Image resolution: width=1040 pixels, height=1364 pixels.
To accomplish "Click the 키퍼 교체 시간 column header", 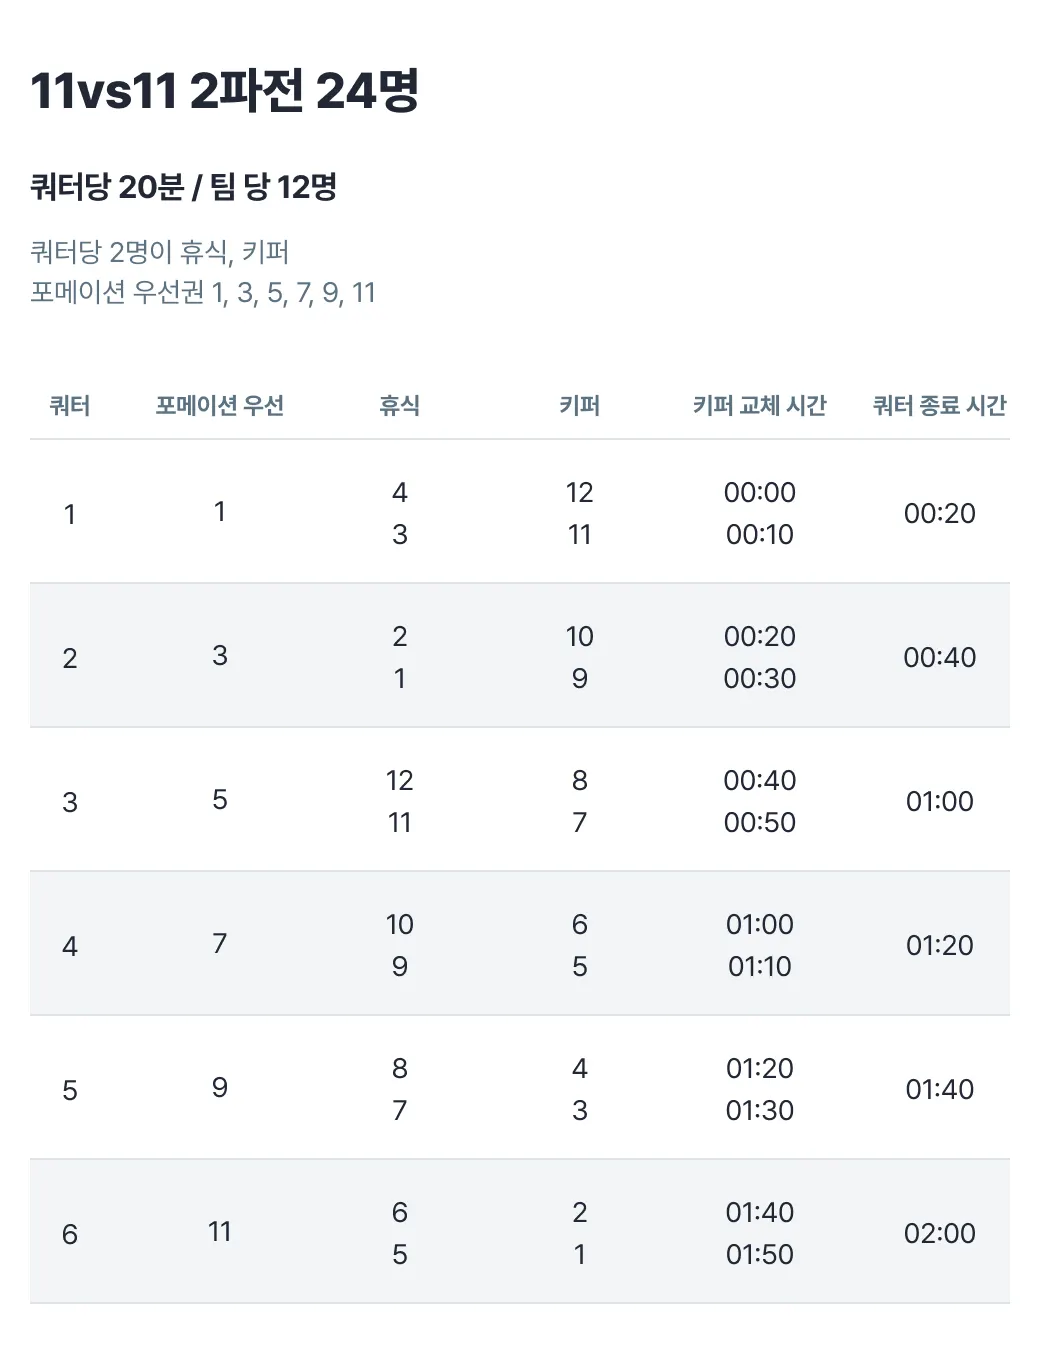I will [759, 405].
